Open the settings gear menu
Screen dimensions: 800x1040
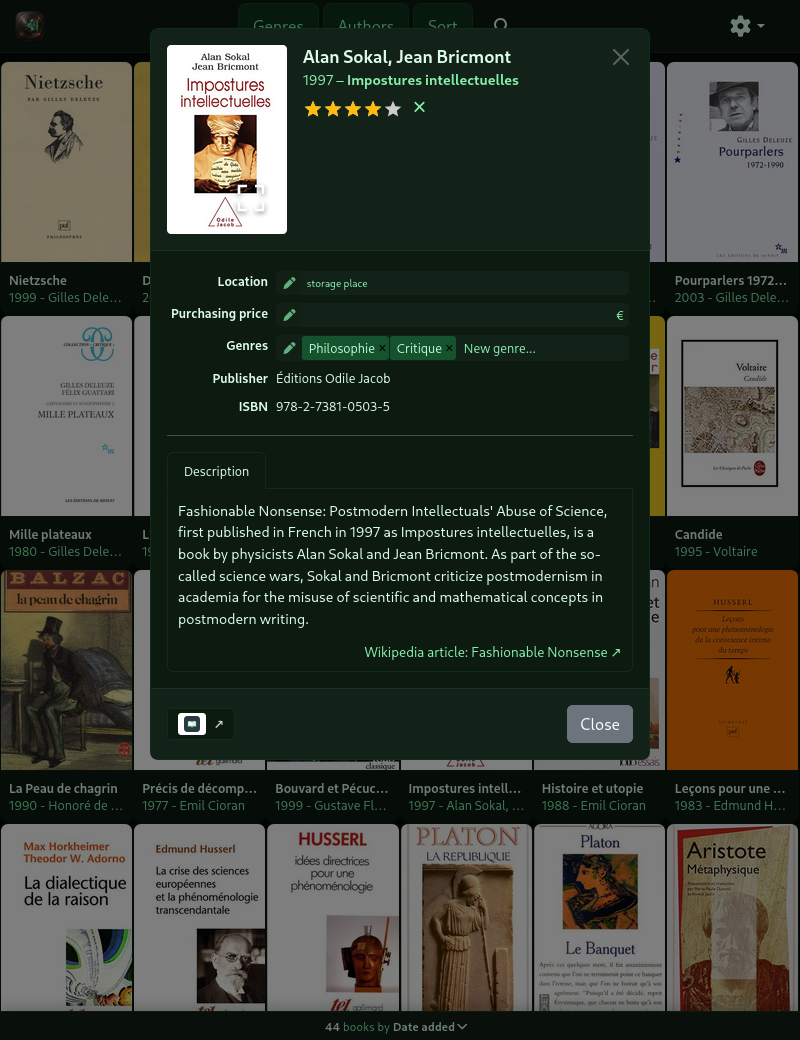tap(747, 26)
